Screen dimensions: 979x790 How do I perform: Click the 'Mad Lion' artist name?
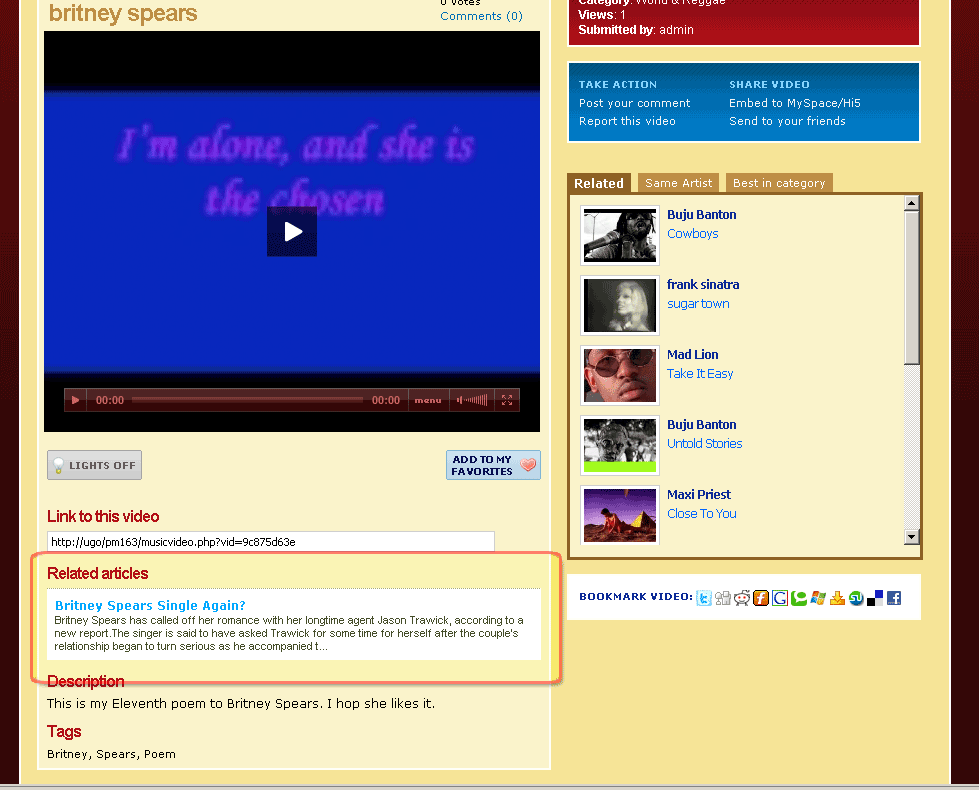coord(692,355)
